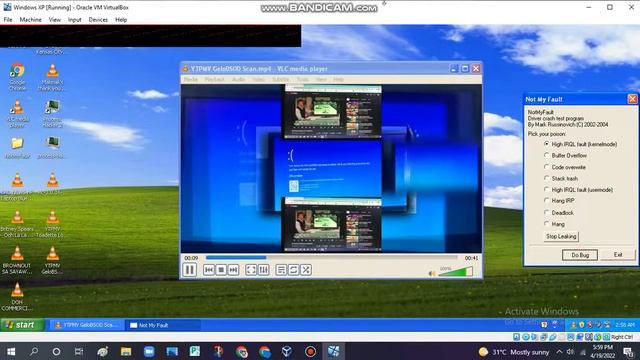
Task: Switch to Not My Fault taskbar item
Action: (x=162, y=325)
